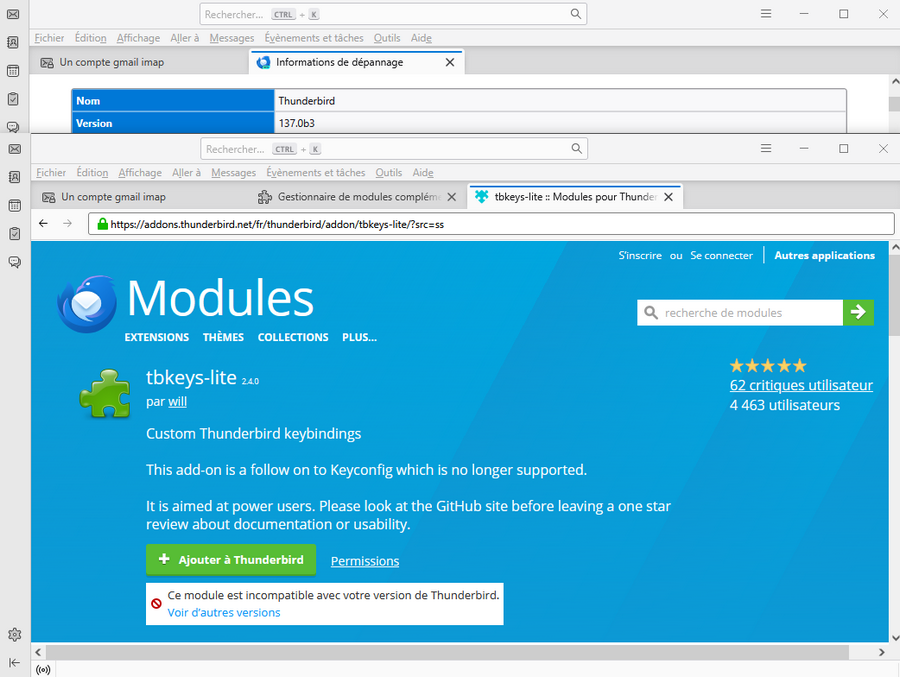Open Address Book icon in back window sidebar
The width and height of the screenshot is (900, 677).
[13, 42]
